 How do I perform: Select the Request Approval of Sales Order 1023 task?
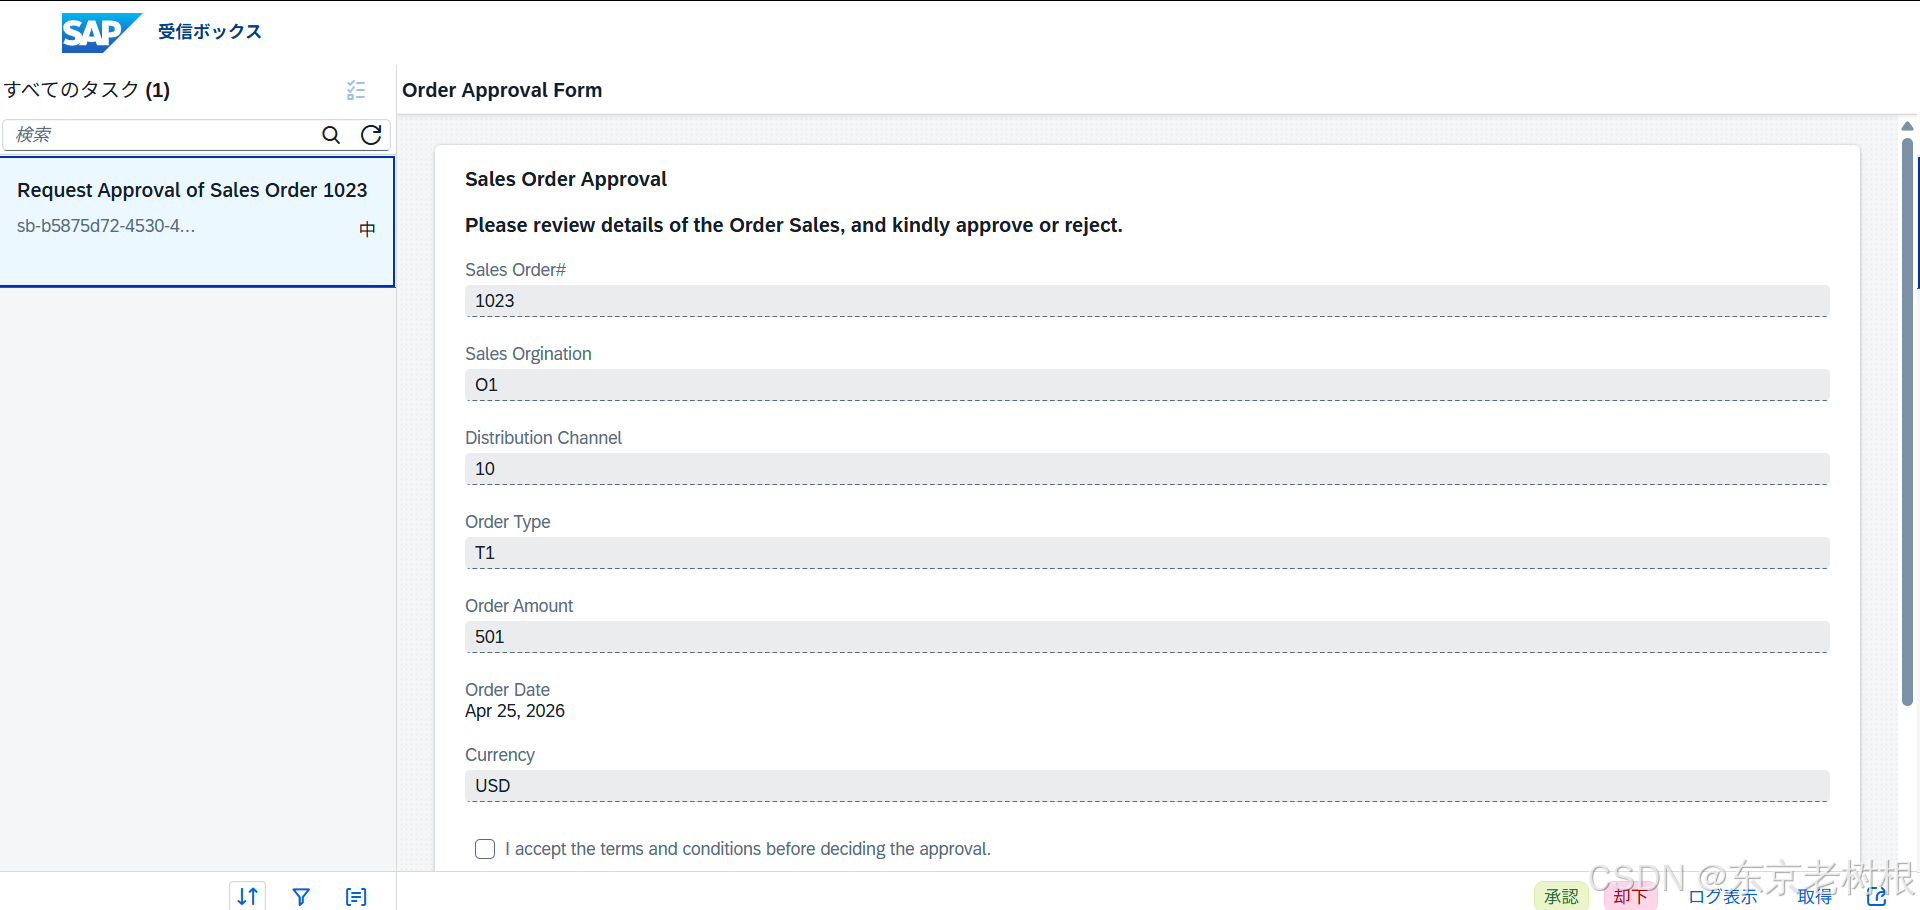197,222
